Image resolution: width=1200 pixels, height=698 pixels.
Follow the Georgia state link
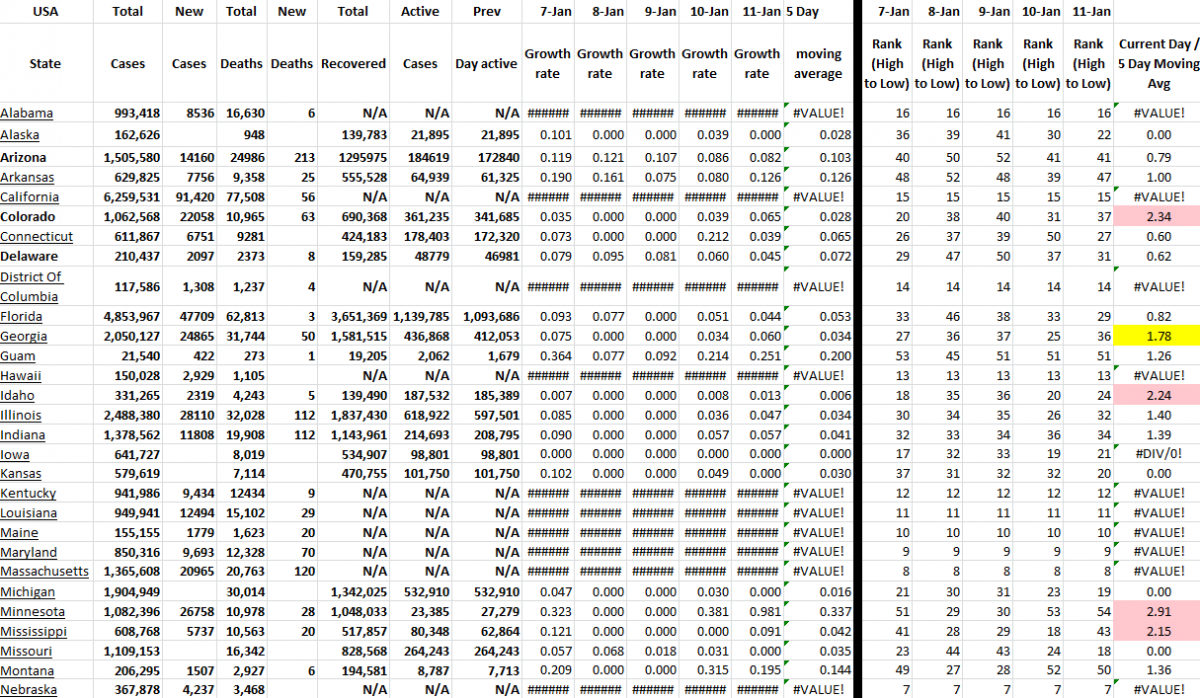point(25,337)
